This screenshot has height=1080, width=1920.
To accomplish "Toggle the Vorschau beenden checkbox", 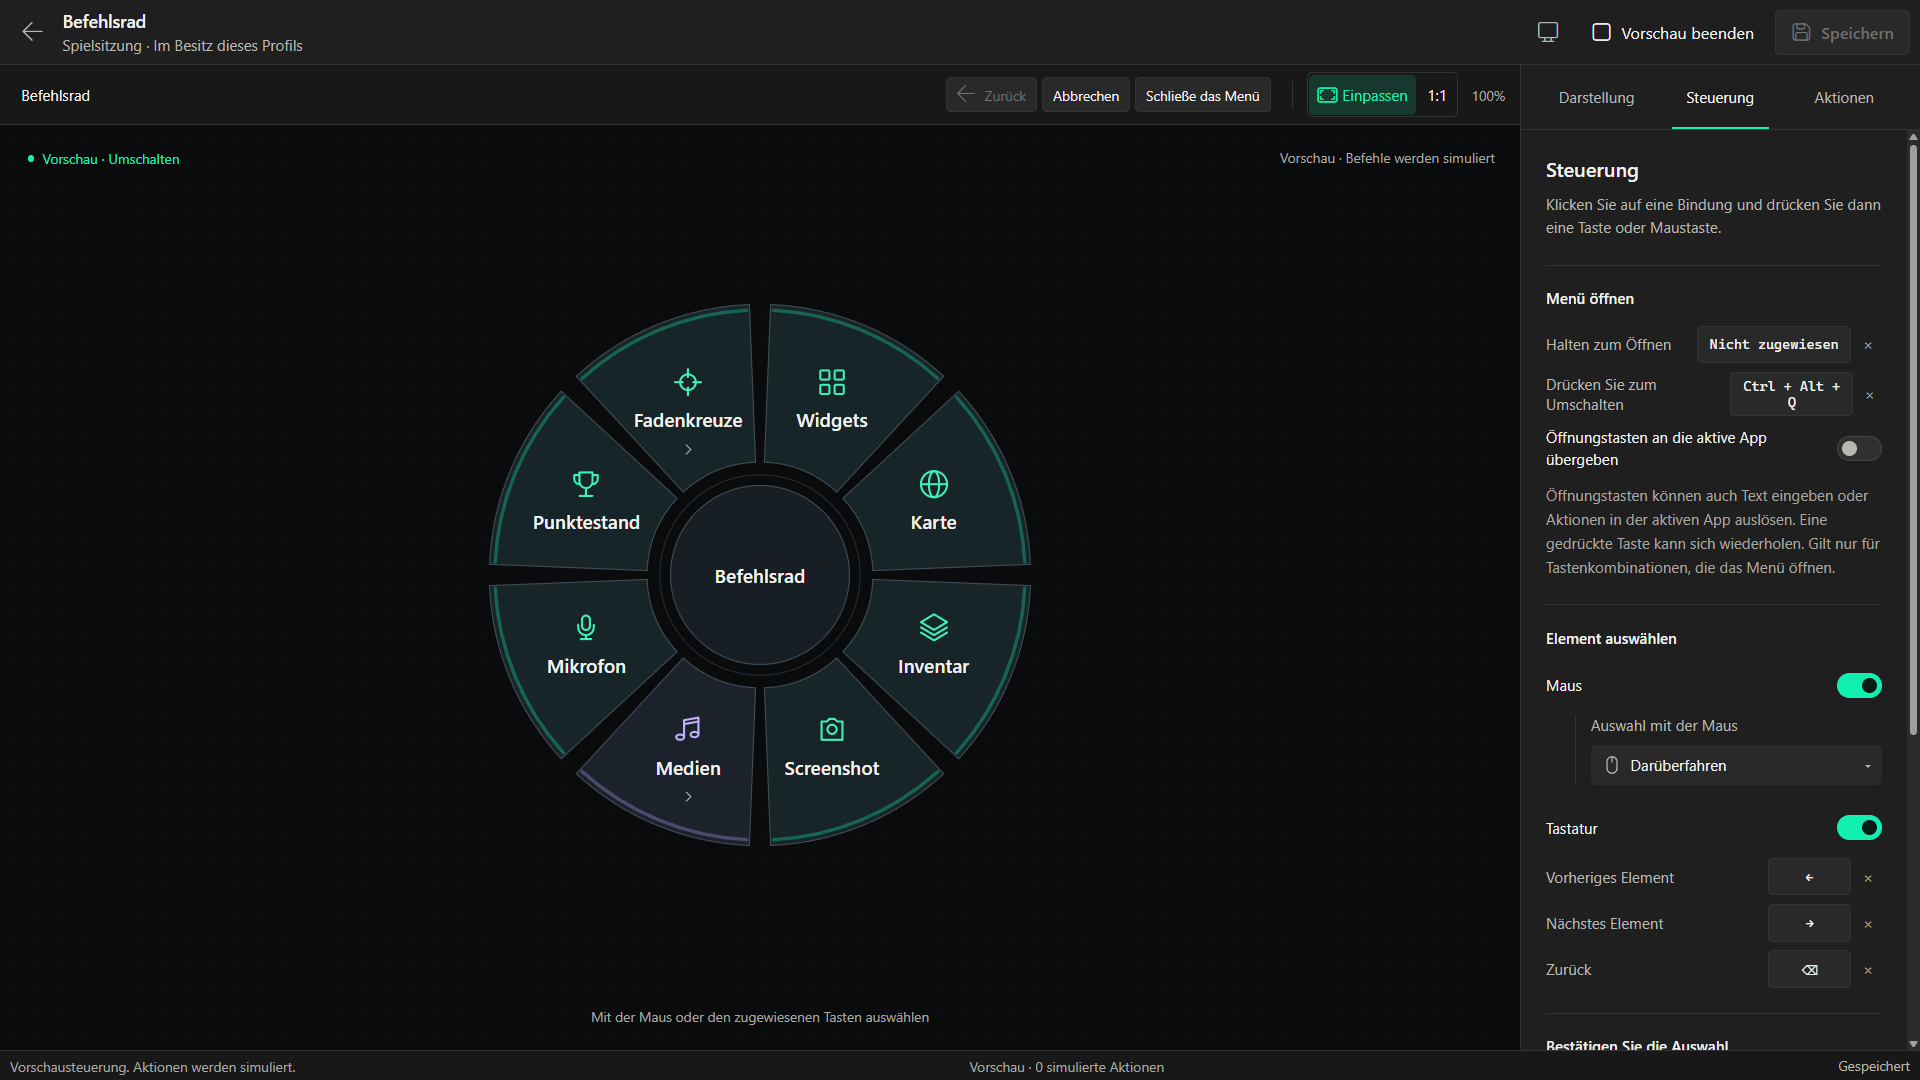I will [x=1601, y=32].
